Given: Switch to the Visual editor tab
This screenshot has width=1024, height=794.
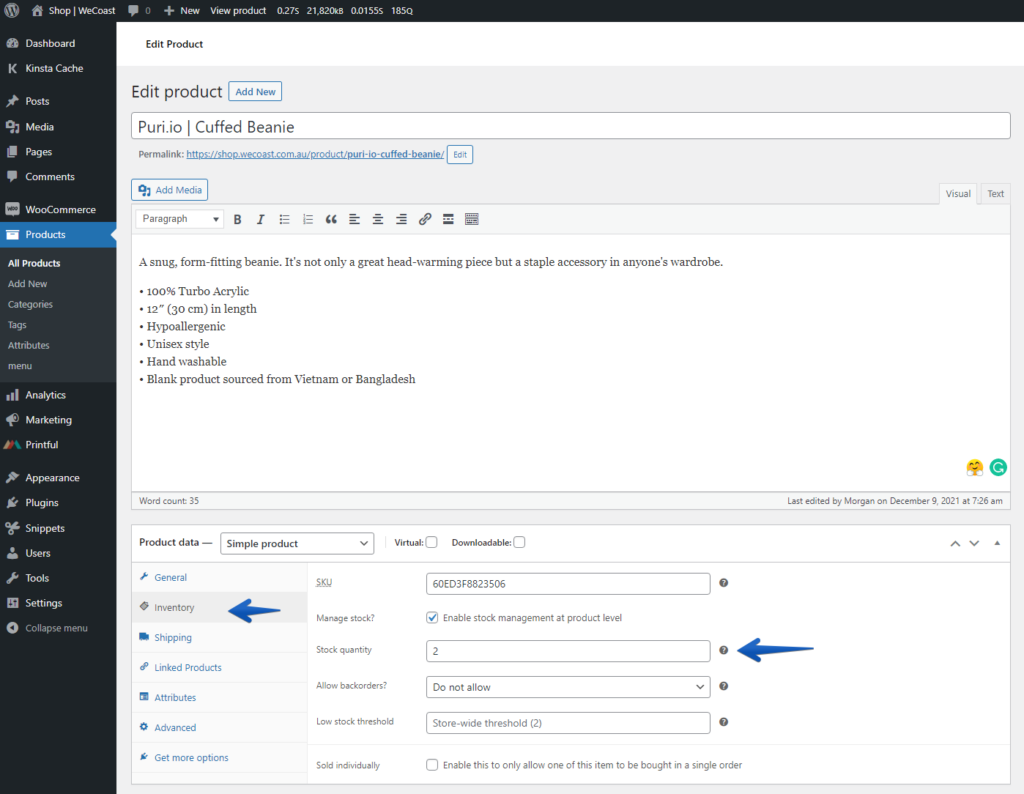Looking at the screenshot, I should pos(957,194).
